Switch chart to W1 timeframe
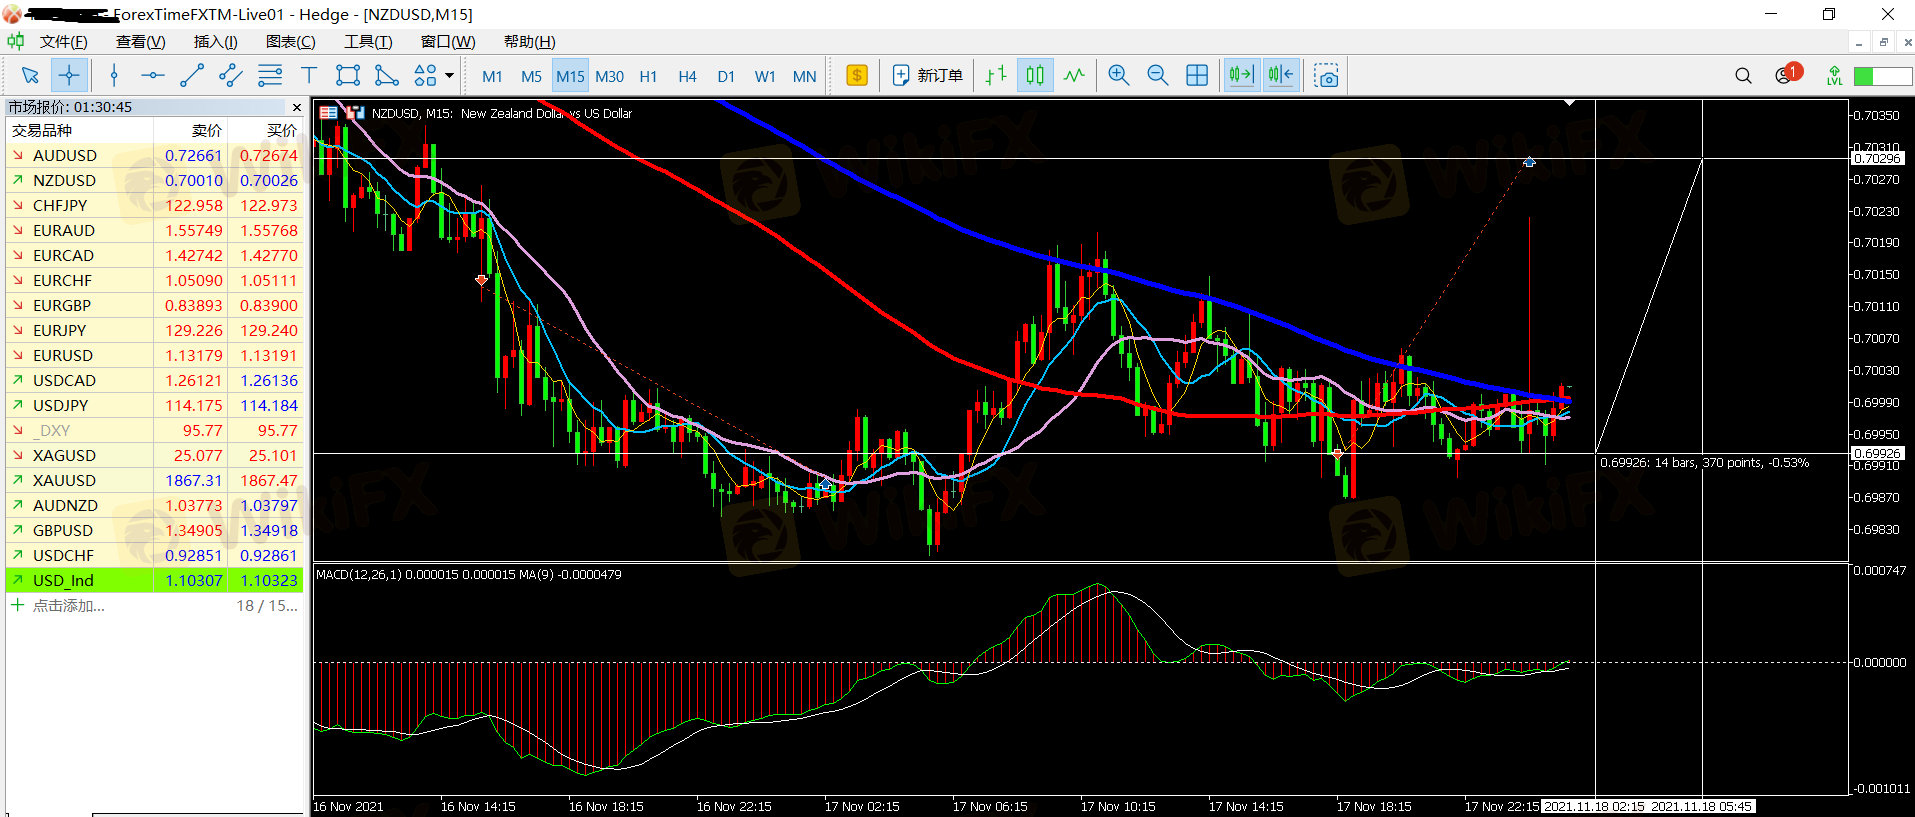 pos(765,76)
